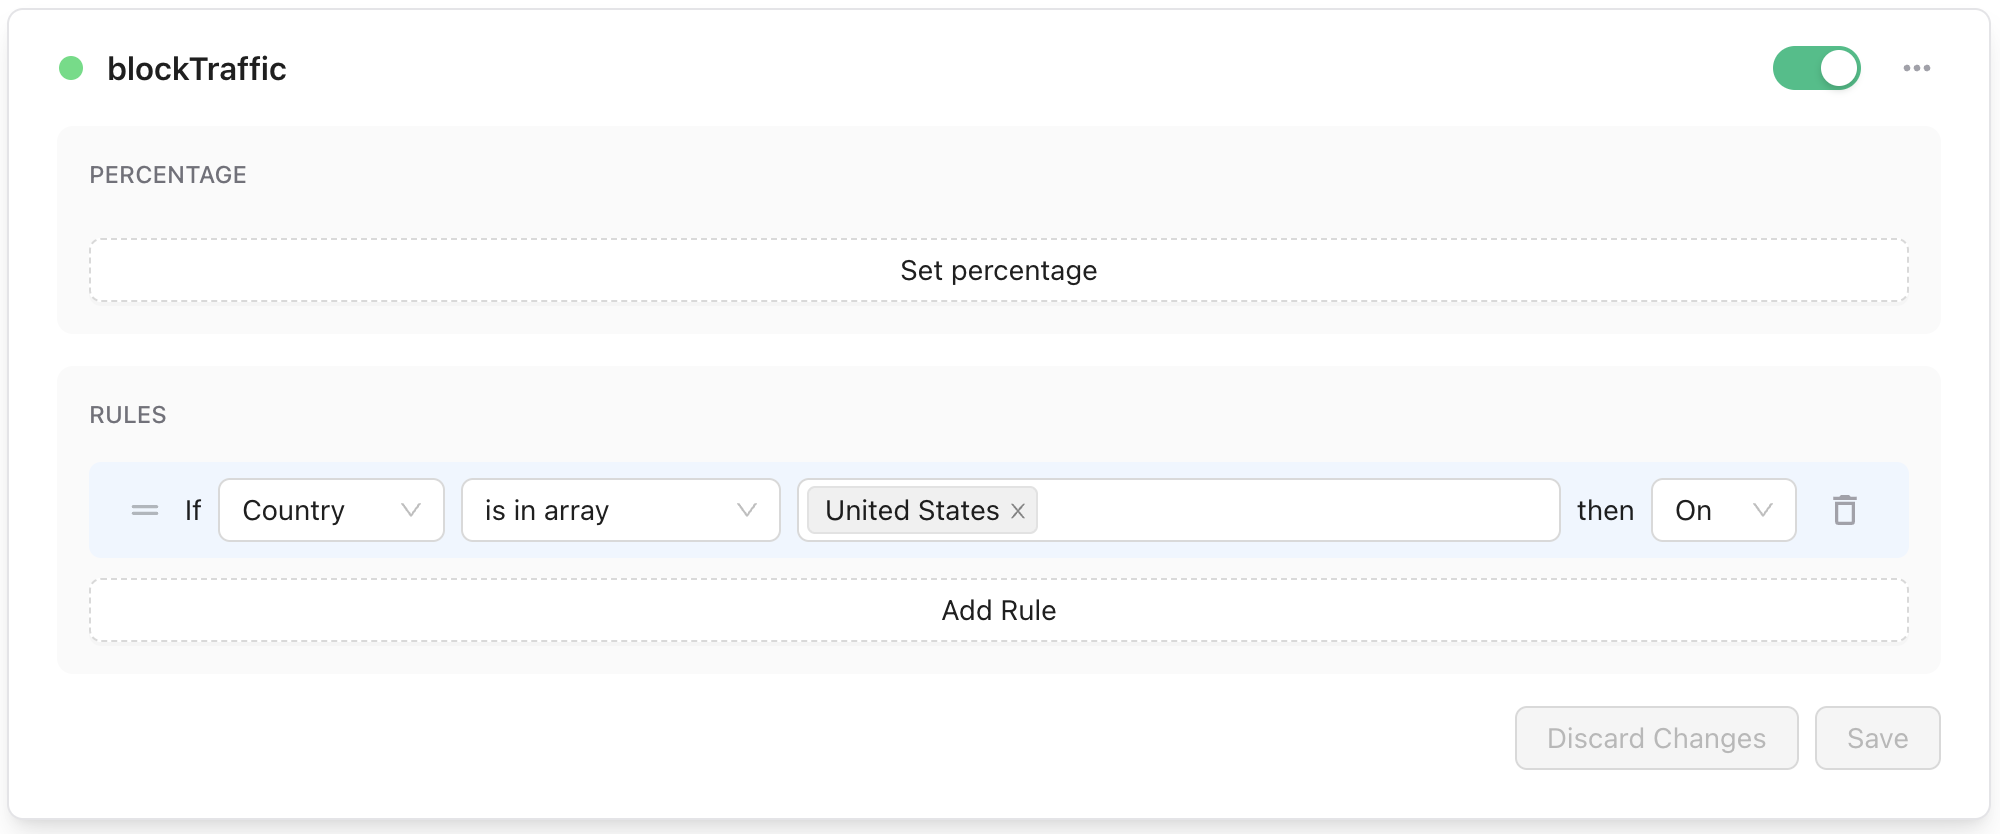Viewport: 2000px width, 834px height.
Task: Delete the Country rule with trash icon
Action: pyautogui.click(x=1844, y=510)
